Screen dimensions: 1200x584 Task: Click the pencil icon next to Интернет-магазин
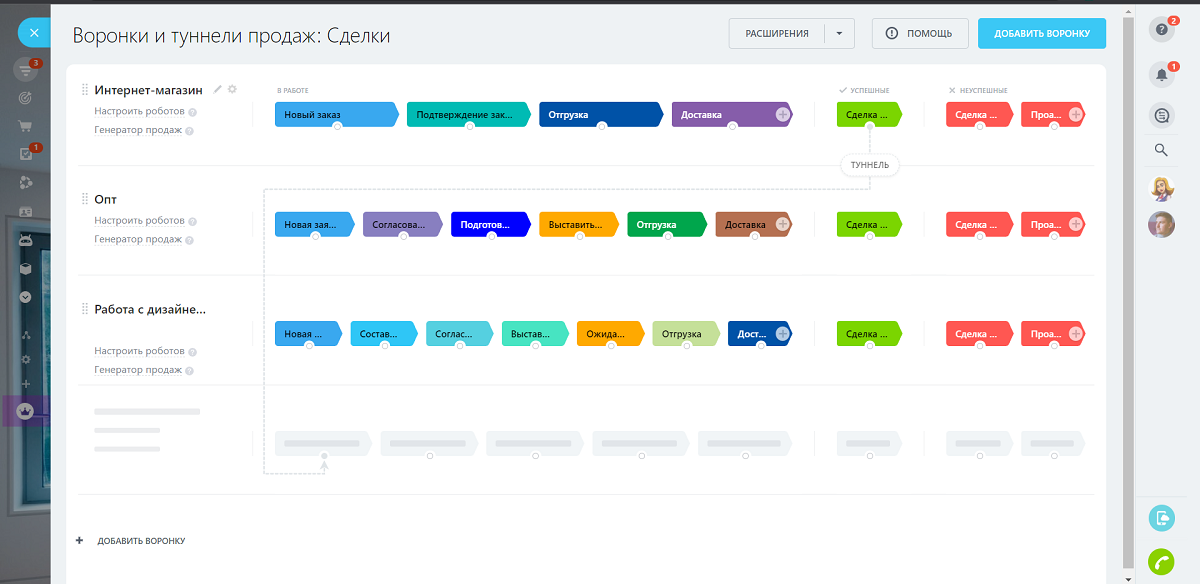(x=218, y=89)
